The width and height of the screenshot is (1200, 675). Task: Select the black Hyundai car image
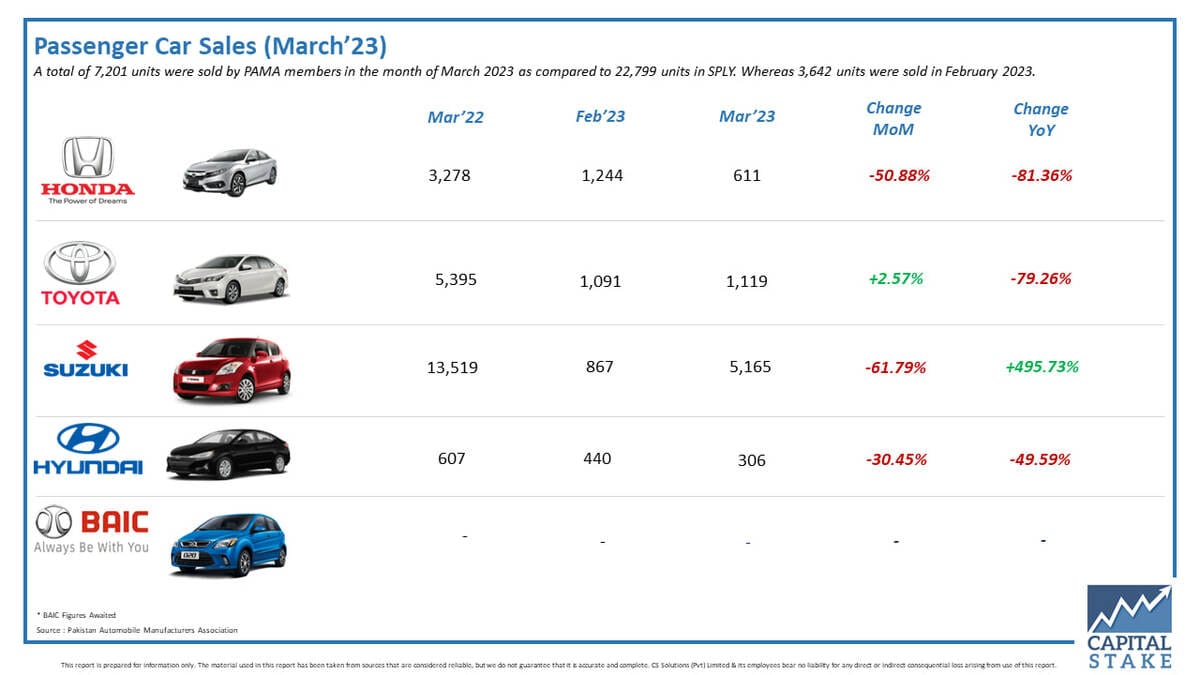tap(227, 455)
